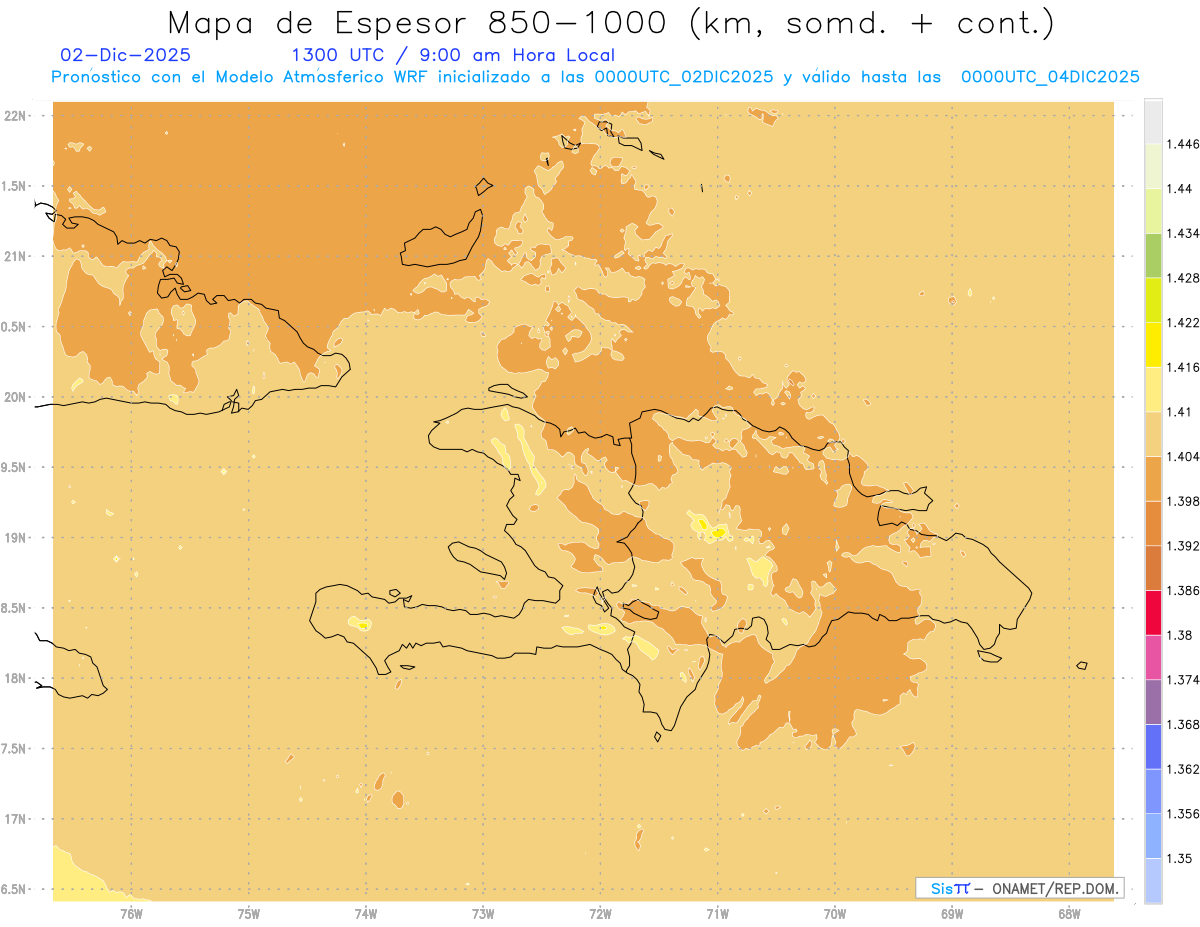Click the '72W' longitude axis label
Screen dimensions: 1200x927
601,913
